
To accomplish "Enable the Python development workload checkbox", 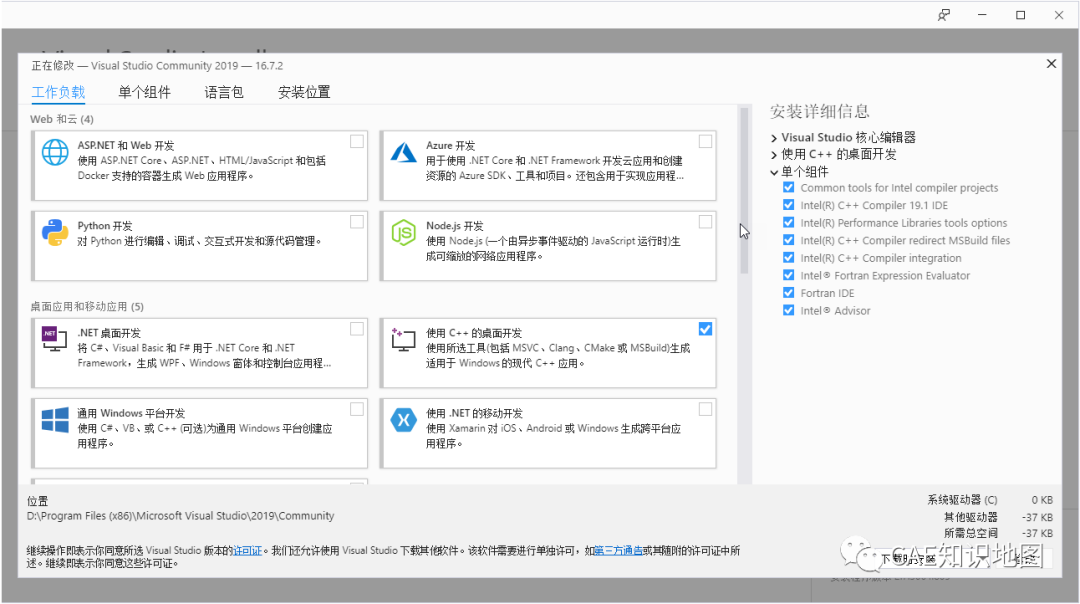I will tap(357, 222).
